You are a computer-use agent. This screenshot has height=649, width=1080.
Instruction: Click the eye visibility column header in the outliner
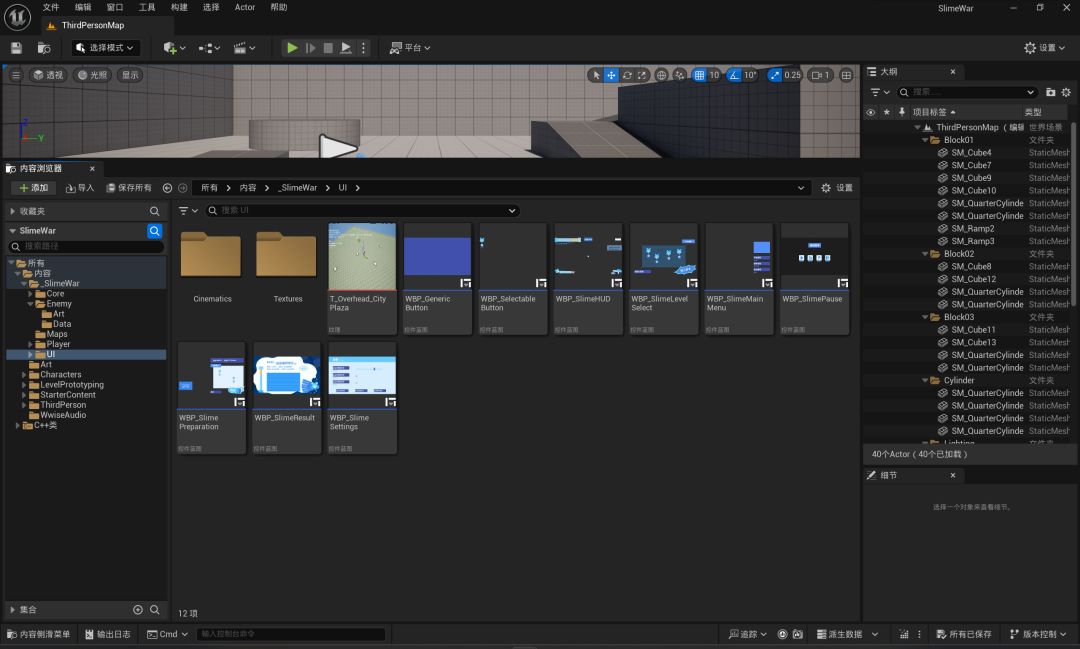pyautogui.click(x=871, y=112)
